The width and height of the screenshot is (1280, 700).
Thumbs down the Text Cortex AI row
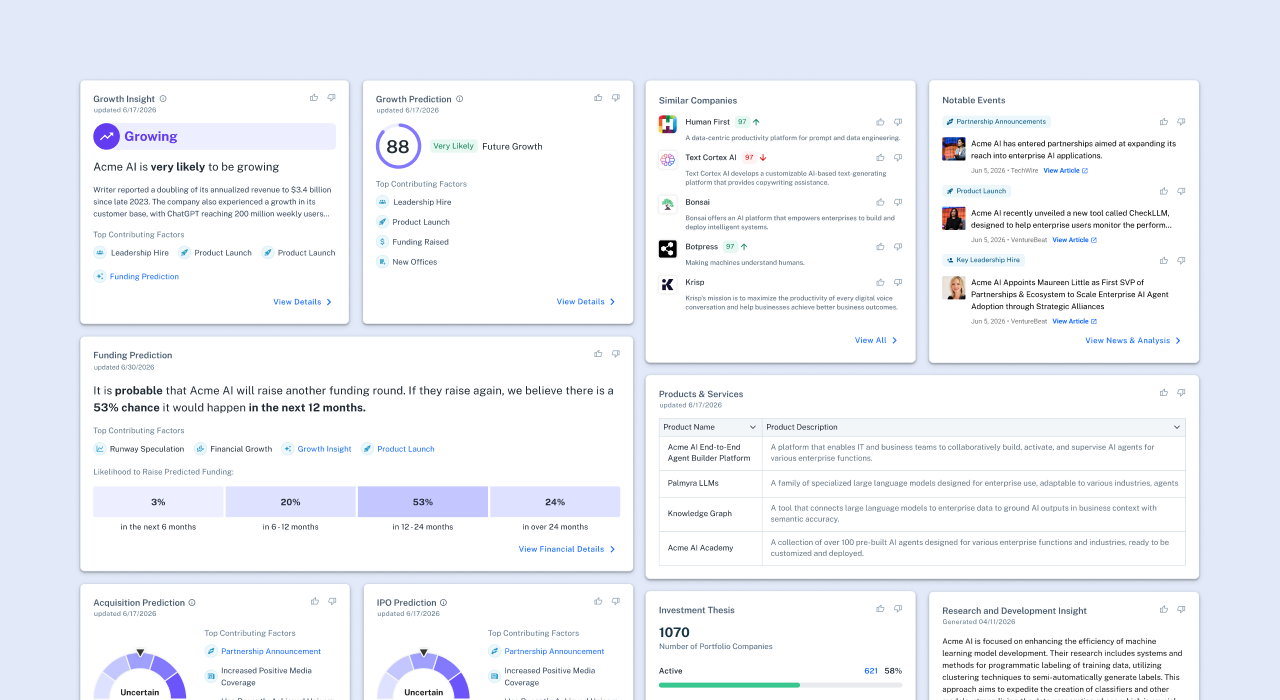(898, 158)
